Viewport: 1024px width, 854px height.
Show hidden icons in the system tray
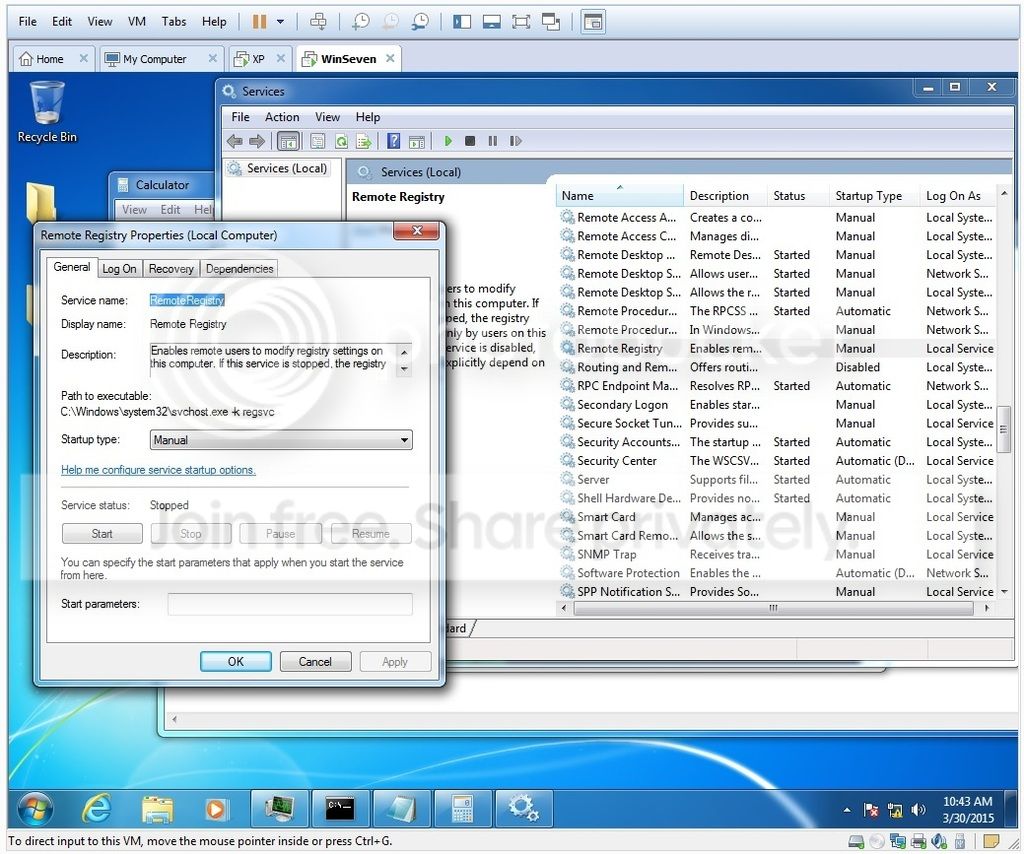pyautogui.click(x=847, y=810)
